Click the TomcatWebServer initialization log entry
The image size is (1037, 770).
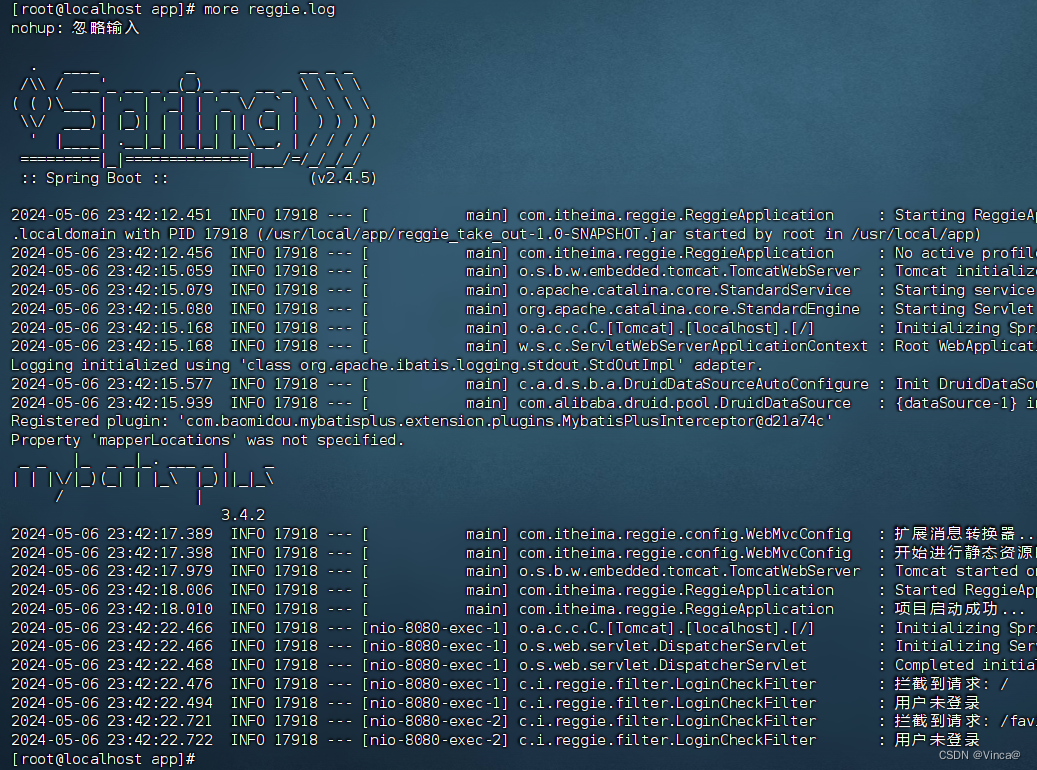[500, 270]
